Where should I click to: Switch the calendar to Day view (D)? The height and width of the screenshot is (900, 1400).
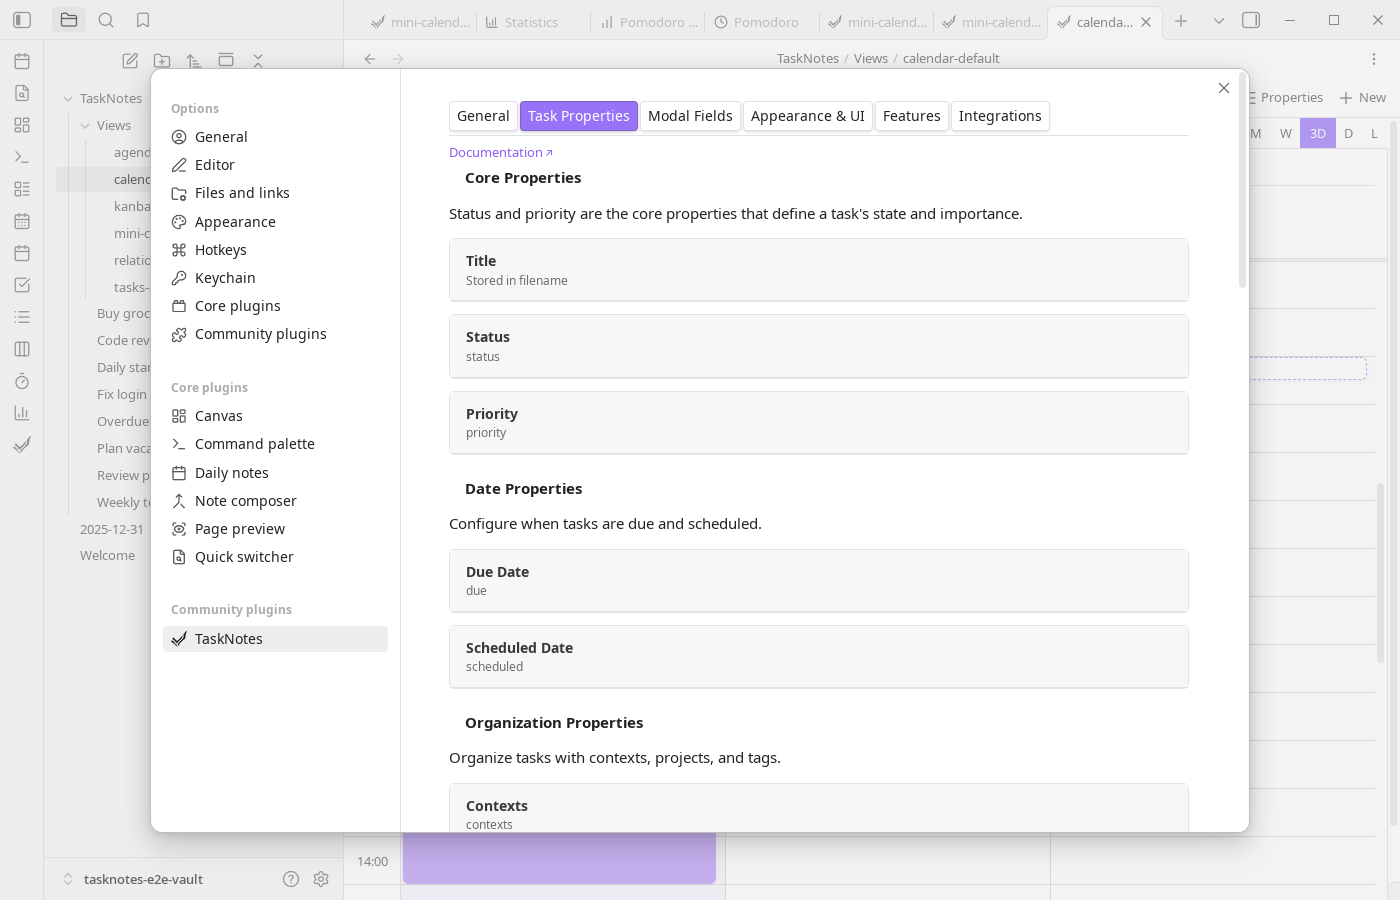(1348, 133)
